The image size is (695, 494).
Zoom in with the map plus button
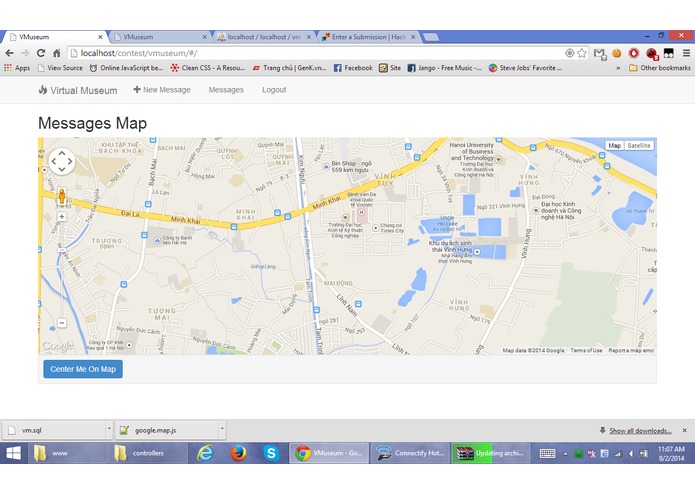(x=62, y=217)
